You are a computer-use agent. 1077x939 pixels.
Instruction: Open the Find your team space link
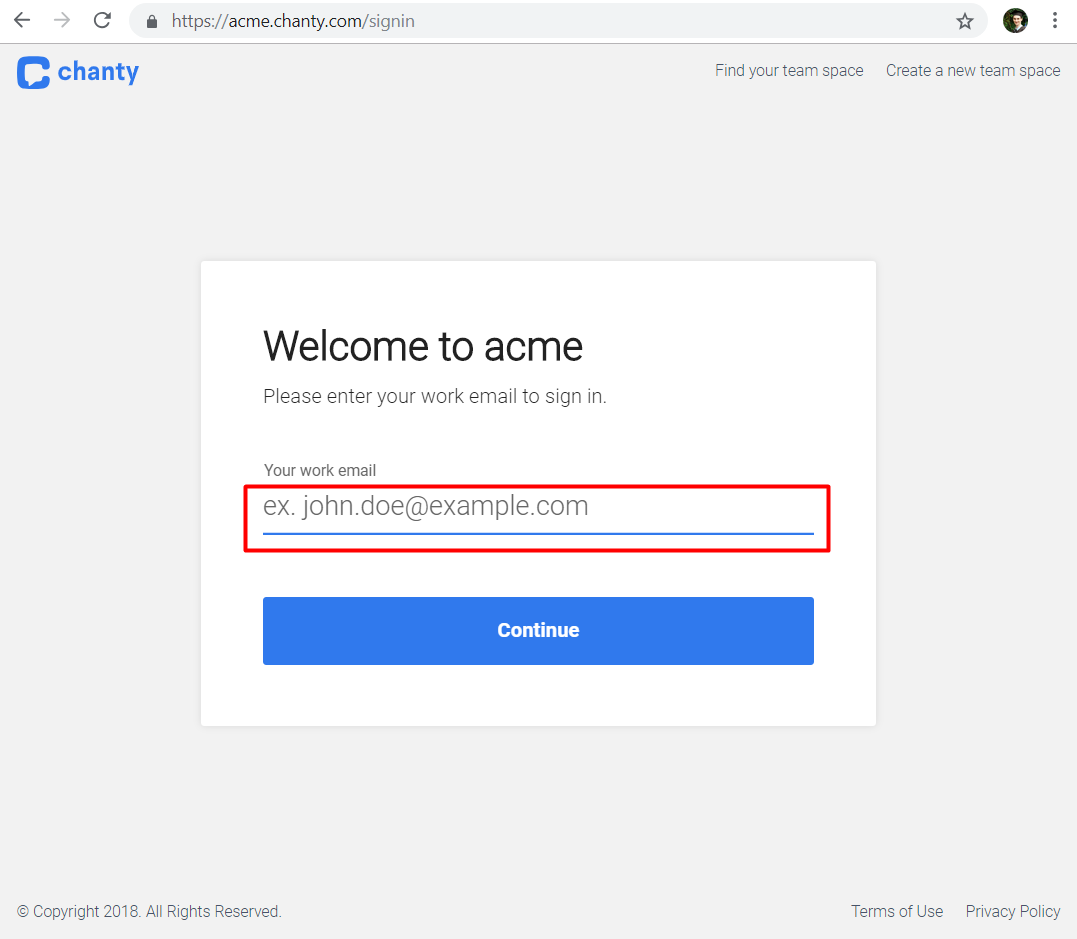point(789,71)
